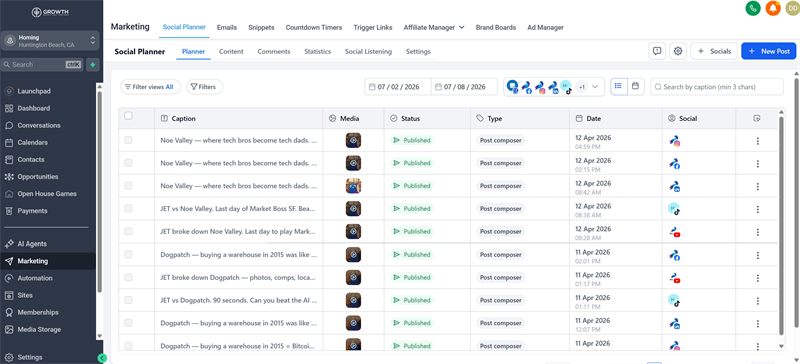
Task: Click the sidebar Search field
Action: (42, 65)
